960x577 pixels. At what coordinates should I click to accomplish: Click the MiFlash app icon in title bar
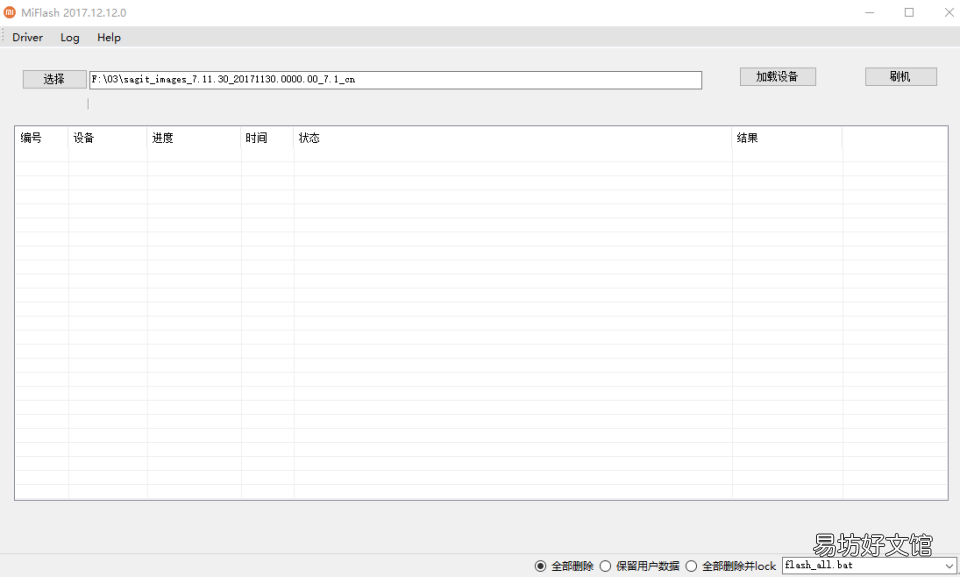(10, 12)
